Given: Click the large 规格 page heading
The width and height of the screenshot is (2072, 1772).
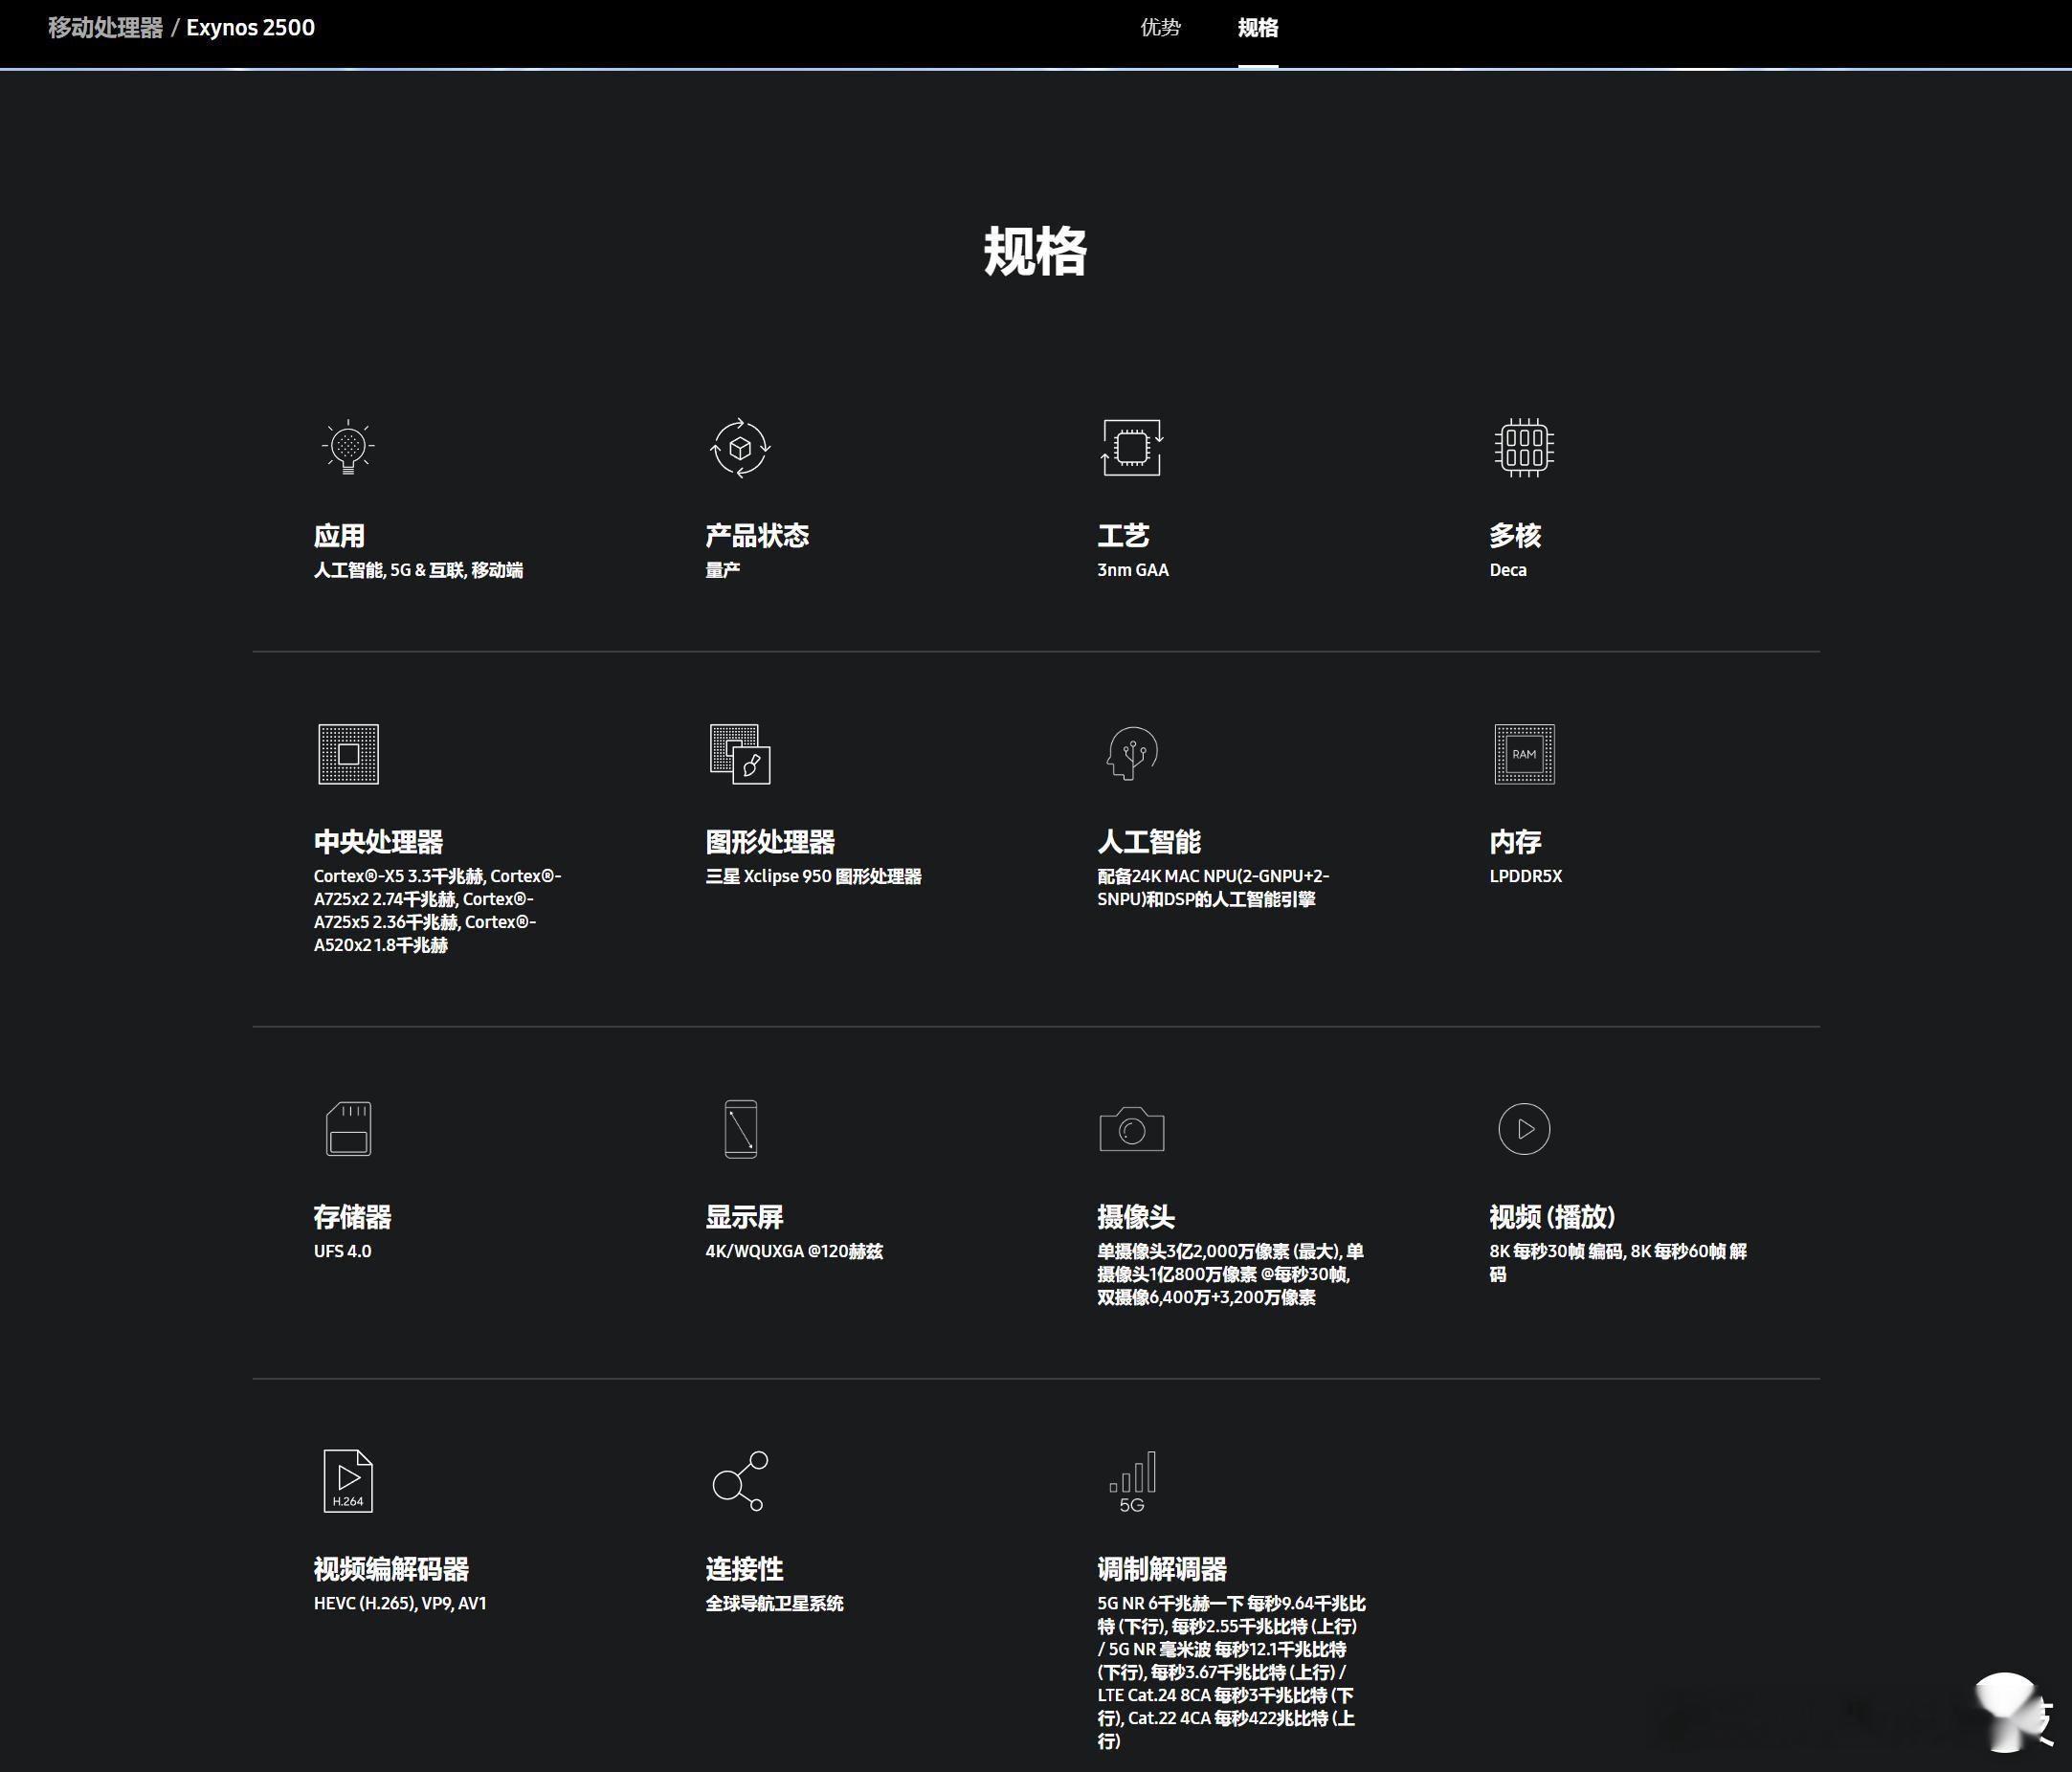Looking at the screenshot, I should tap(1036, 251).
